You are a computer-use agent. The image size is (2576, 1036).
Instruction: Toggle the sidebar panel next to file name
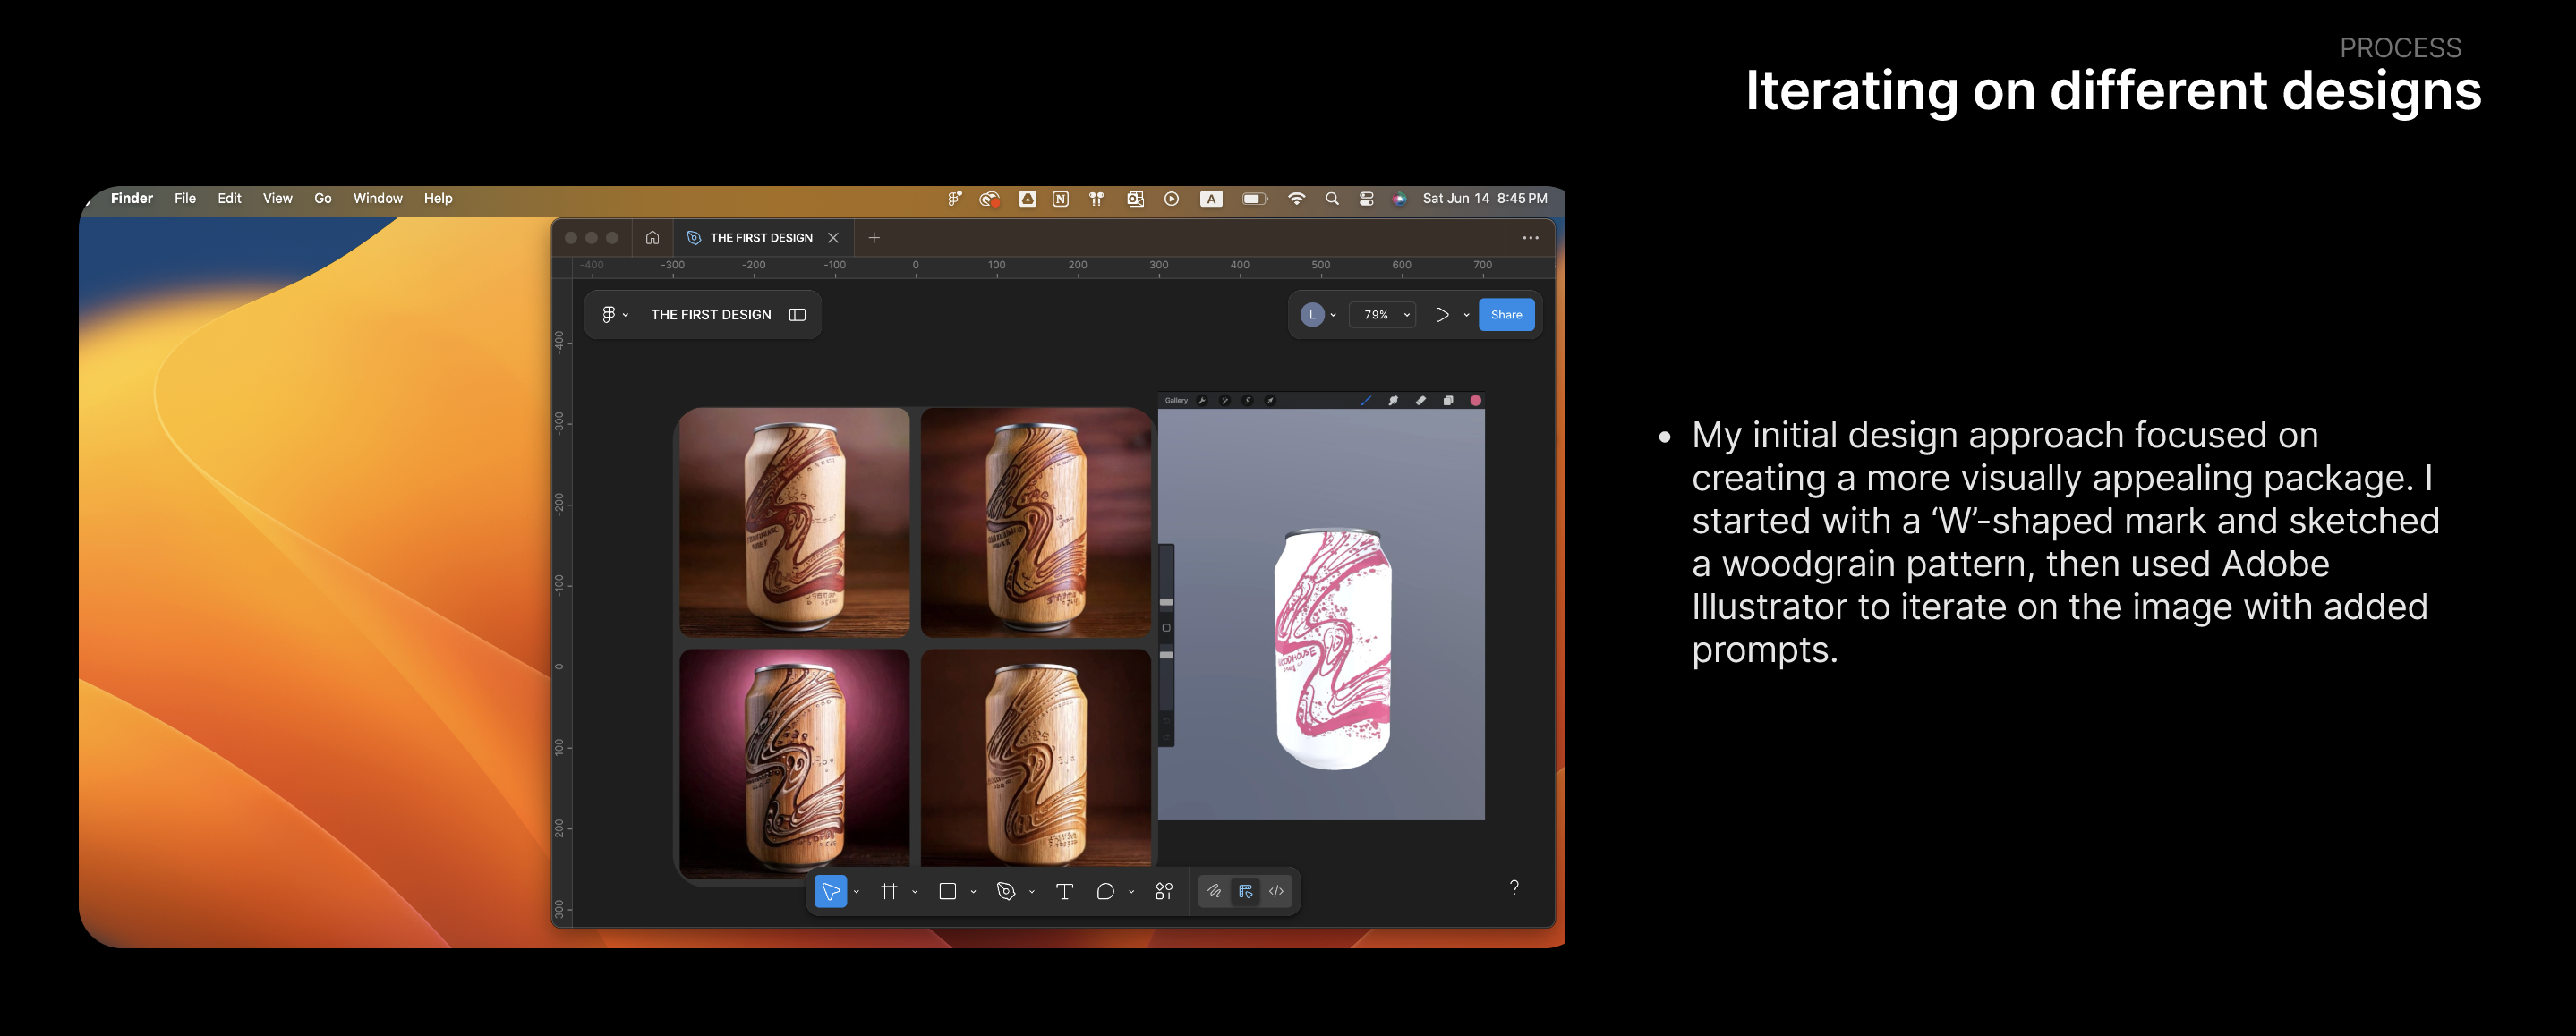point(797,315)
